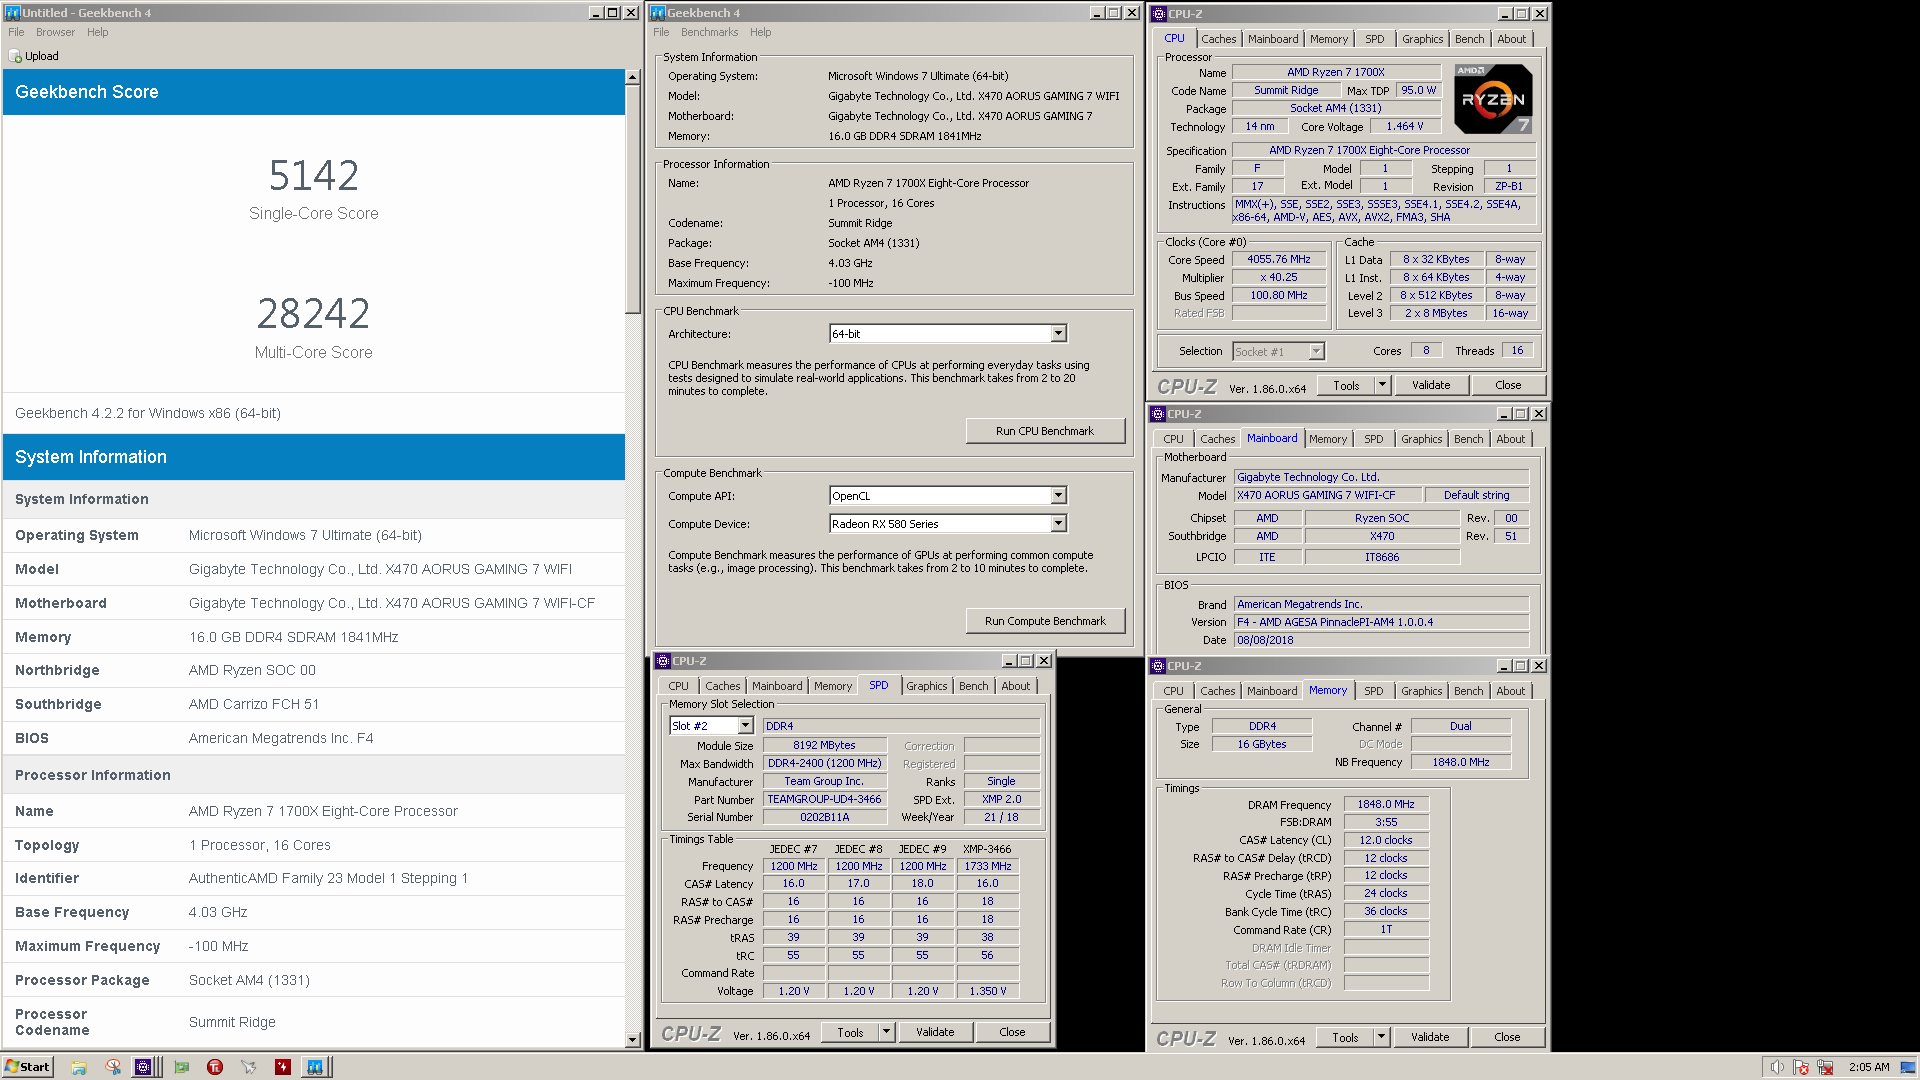Expand the Architecture 64-bit dropdown
The width and height of the screenshot is (1920, 1080).
1058,334
